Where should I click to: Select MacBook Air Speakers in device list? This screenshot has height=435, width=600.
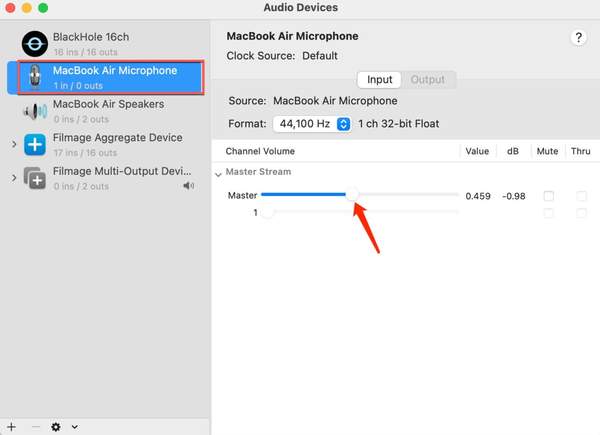coord(108,104)
